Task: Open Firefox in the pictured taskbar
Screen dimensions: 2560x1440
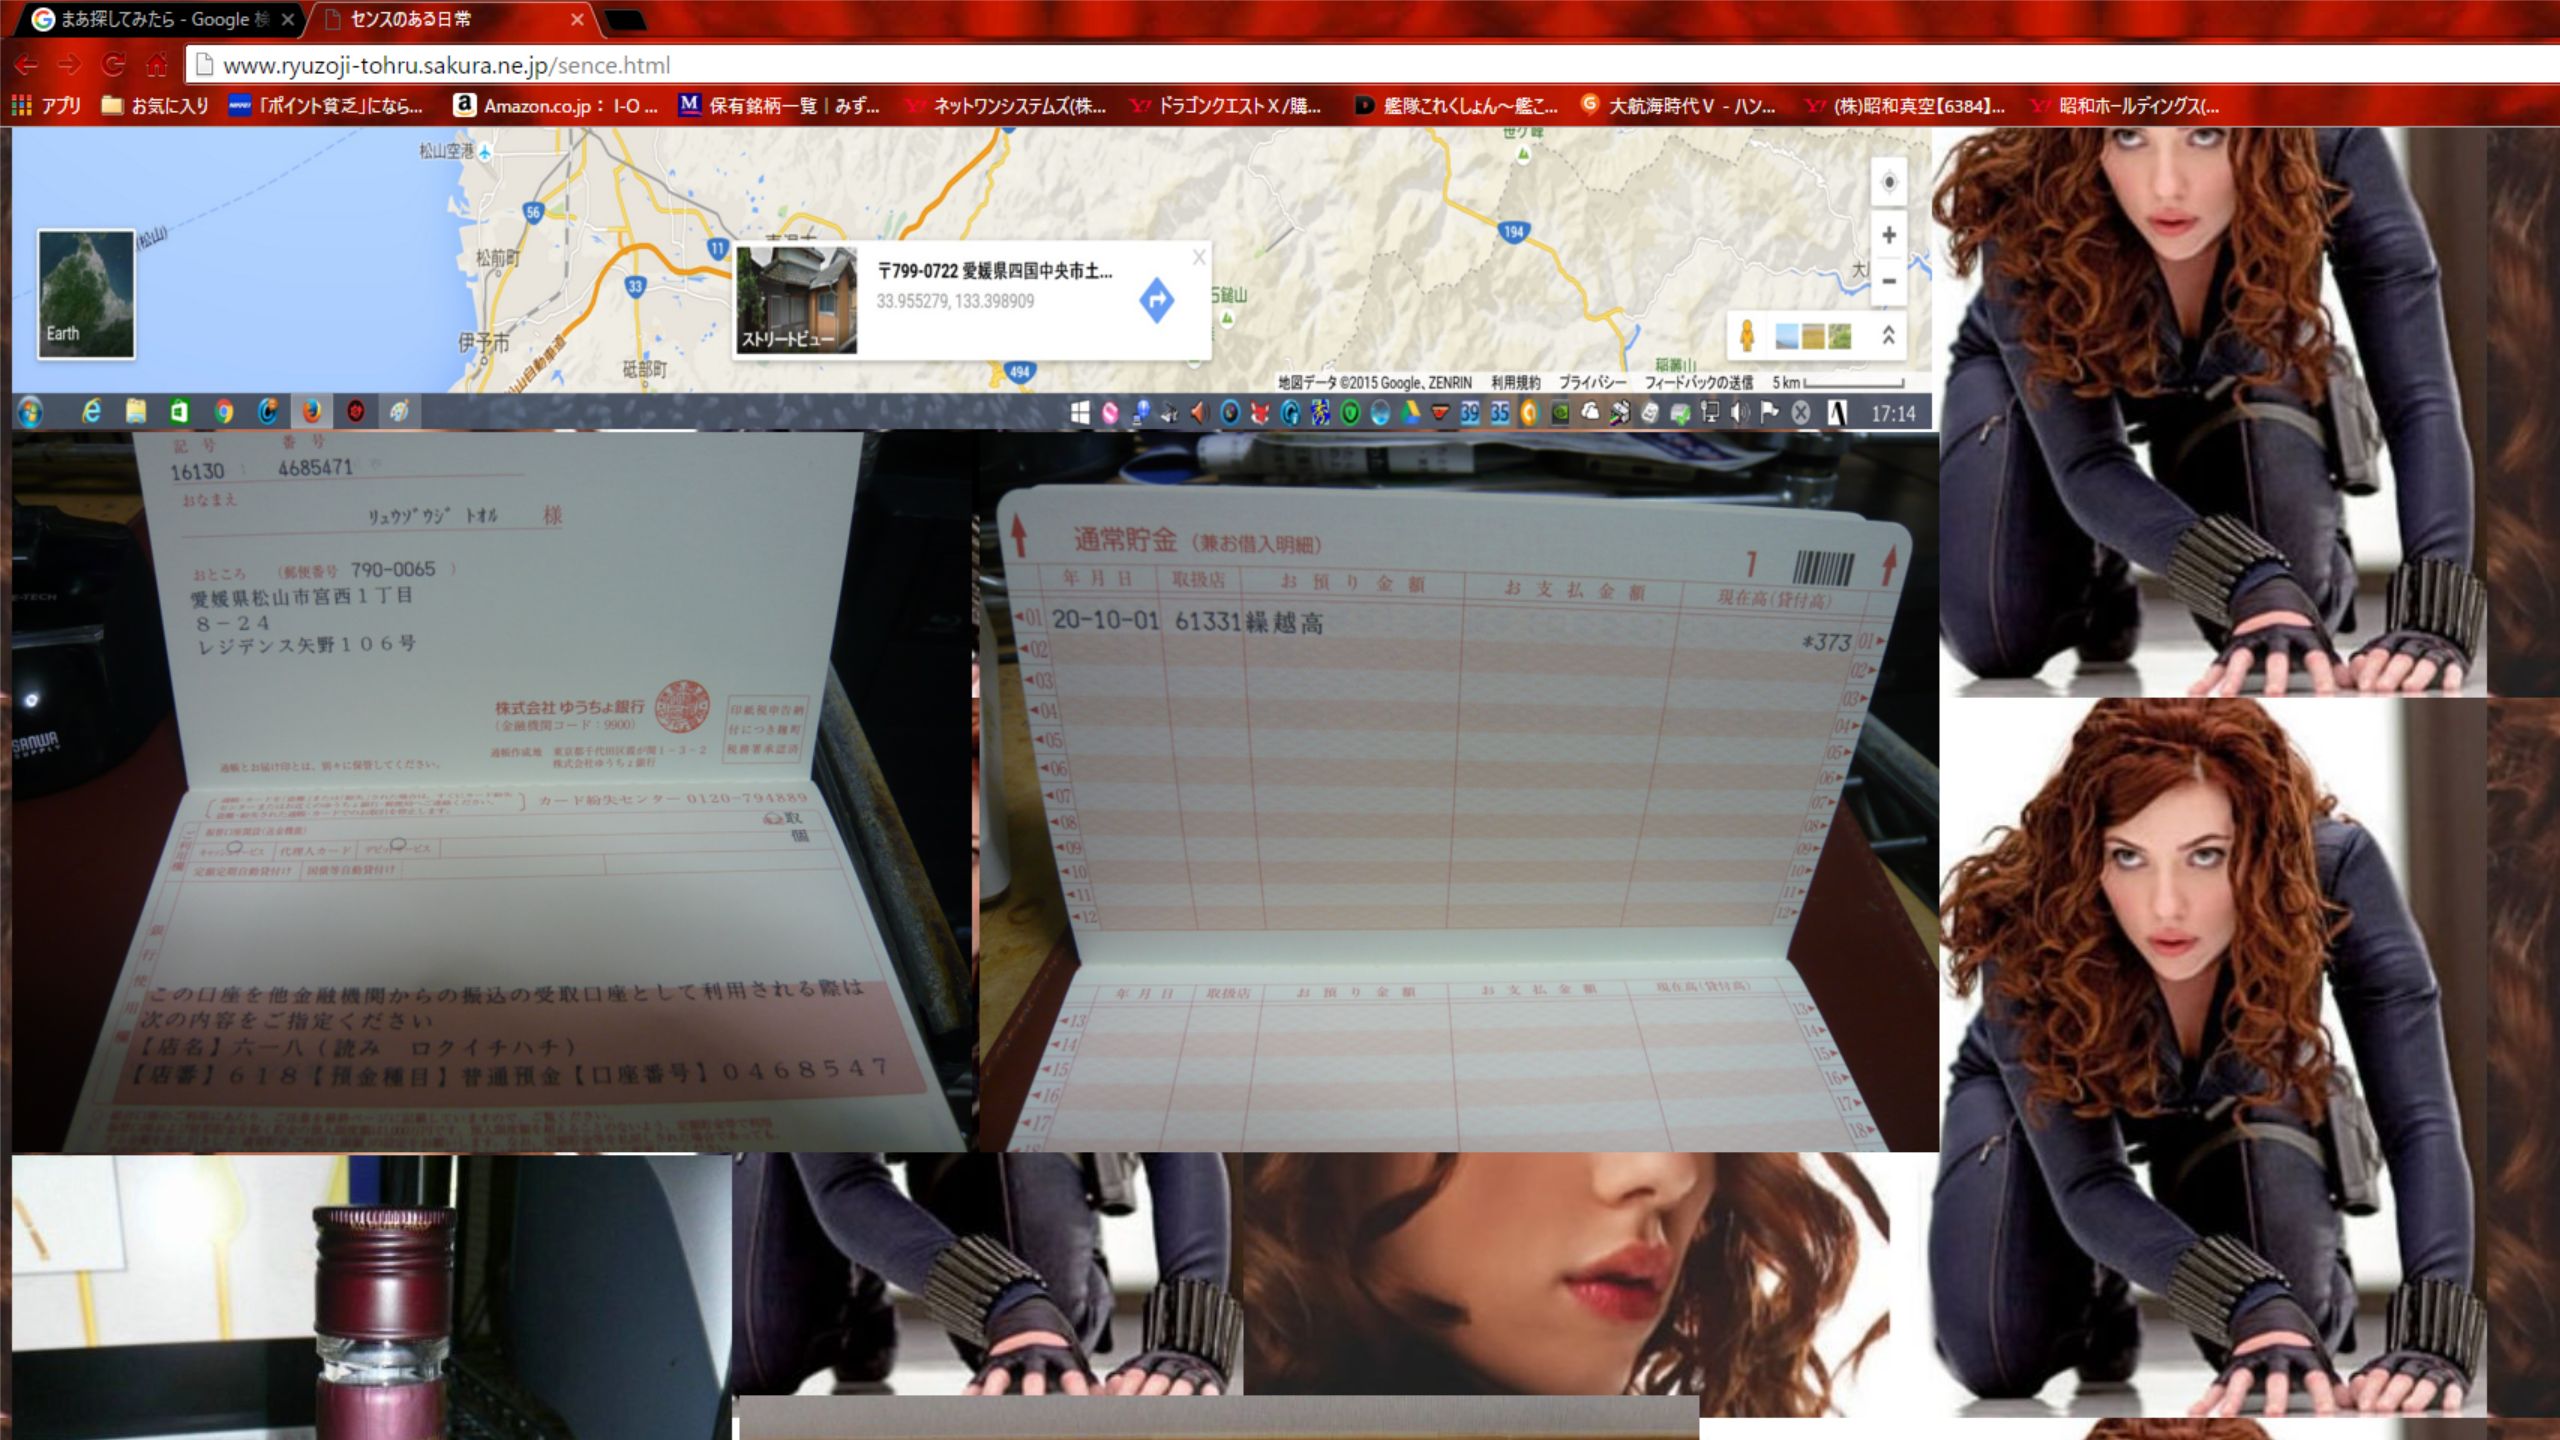Action: point(311,411)
